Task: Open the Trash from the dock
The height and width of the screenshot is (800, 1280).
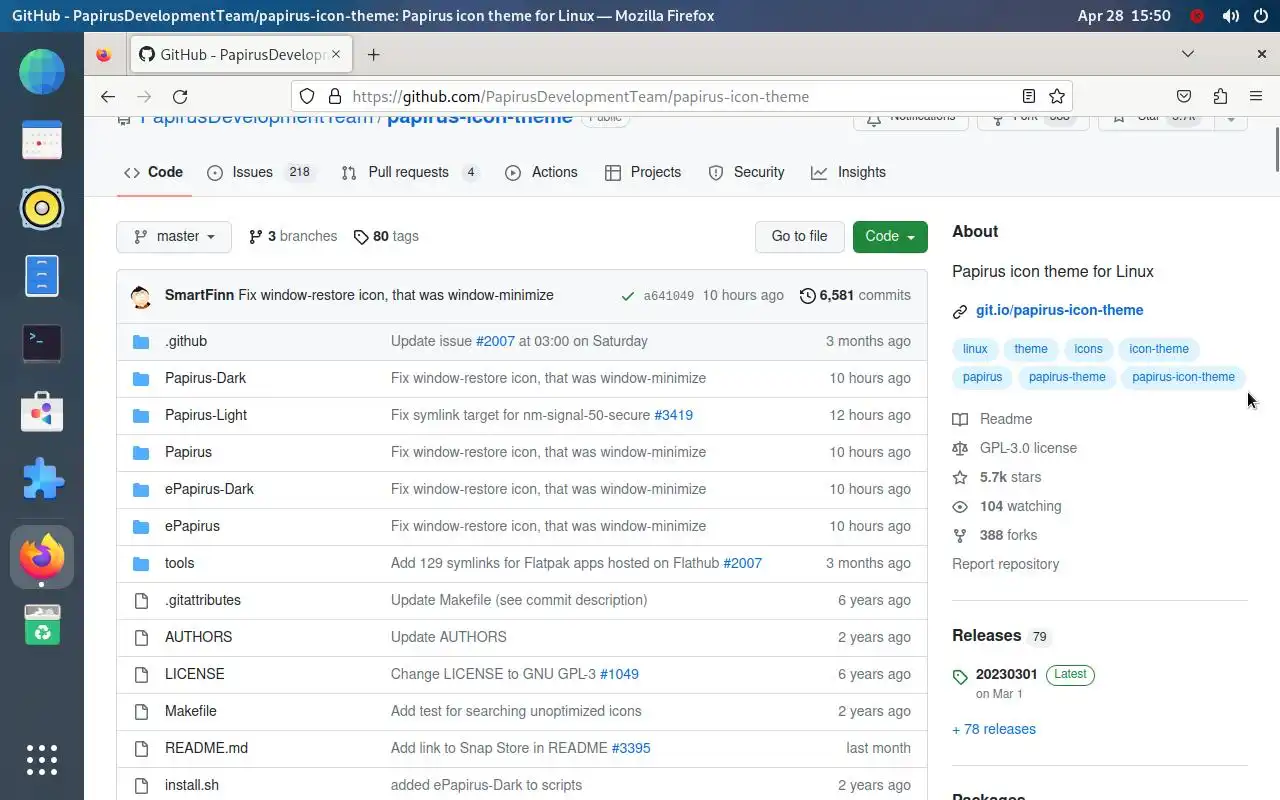Action: [x=42, y=625]
